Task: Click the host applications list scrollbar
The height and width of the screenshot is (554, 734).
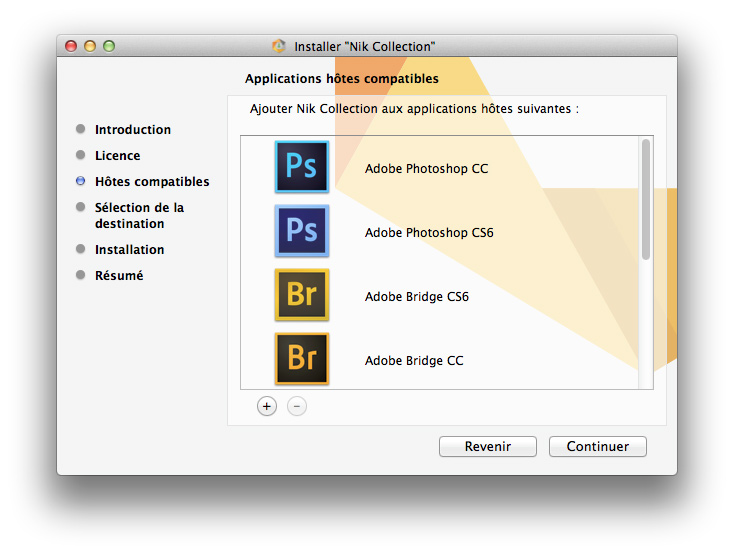Action: 646,199
